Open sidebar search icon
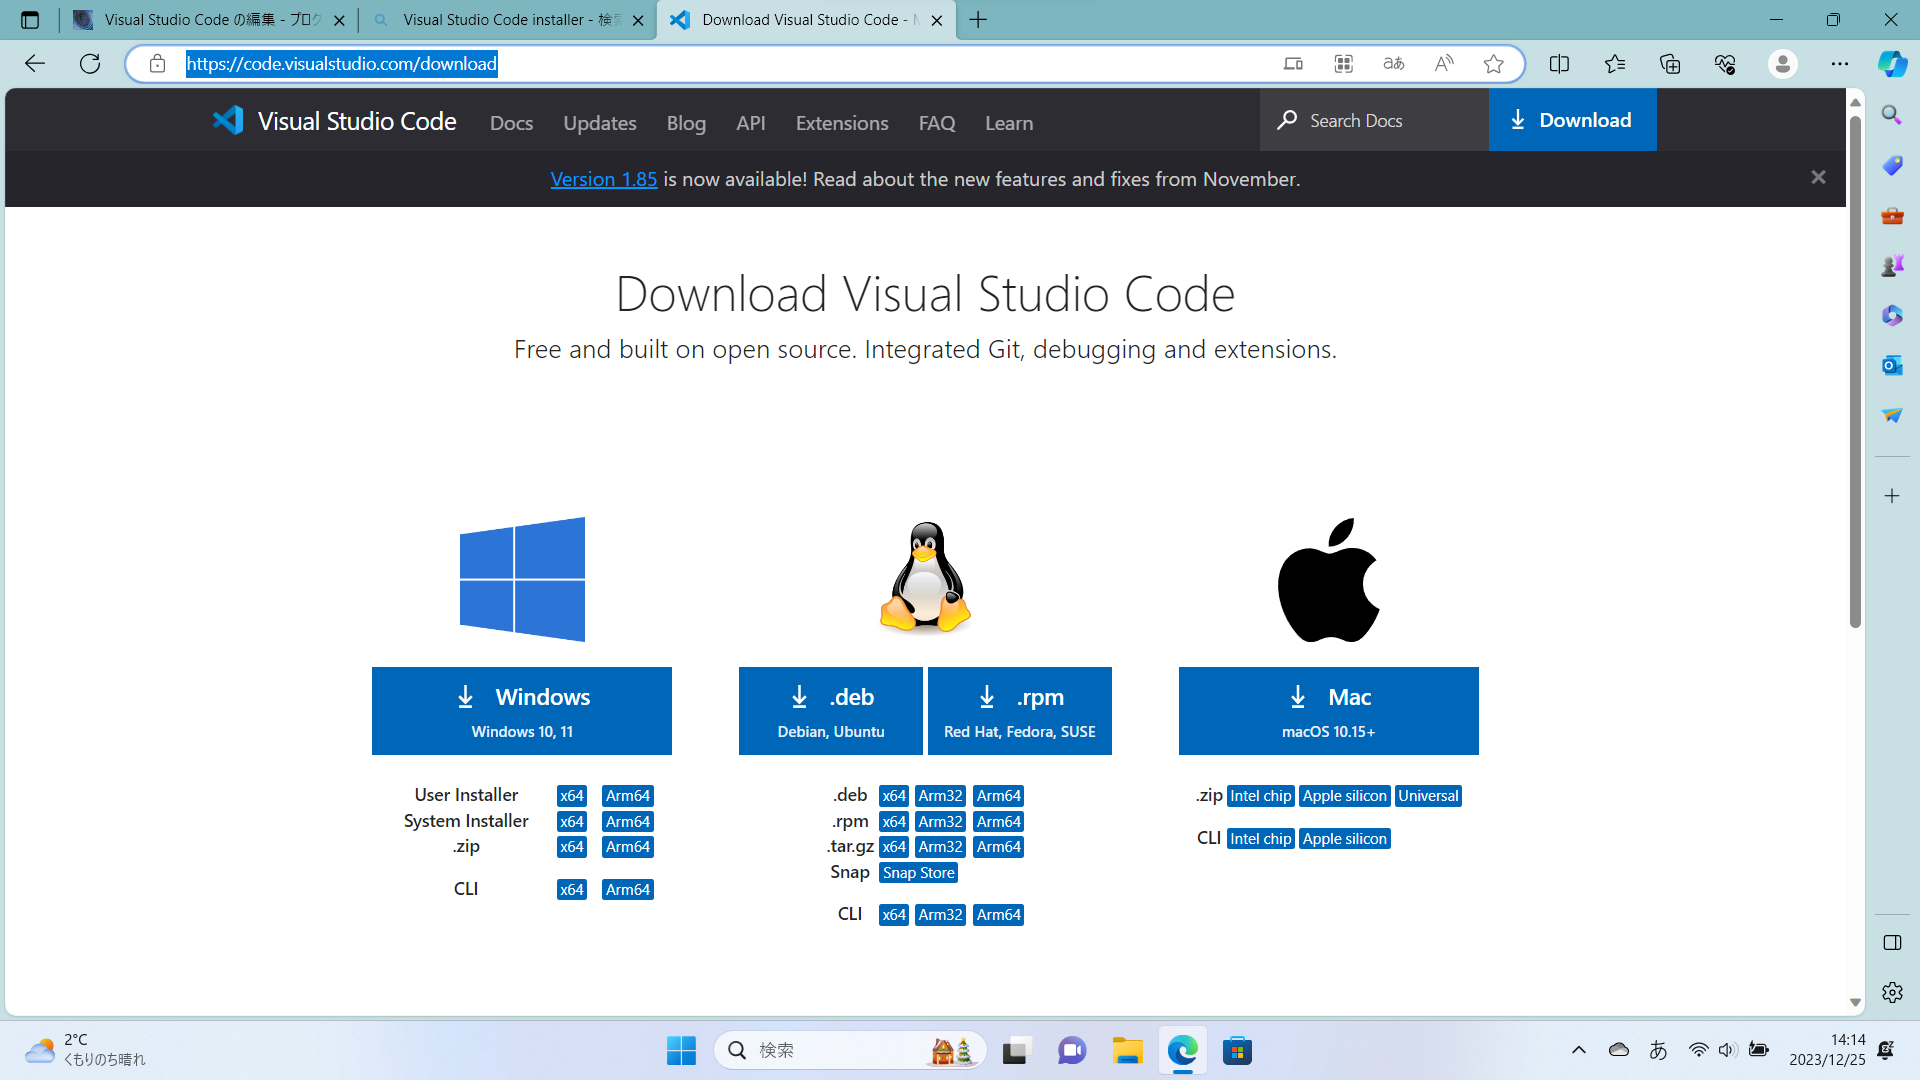 coord(1891,115)
